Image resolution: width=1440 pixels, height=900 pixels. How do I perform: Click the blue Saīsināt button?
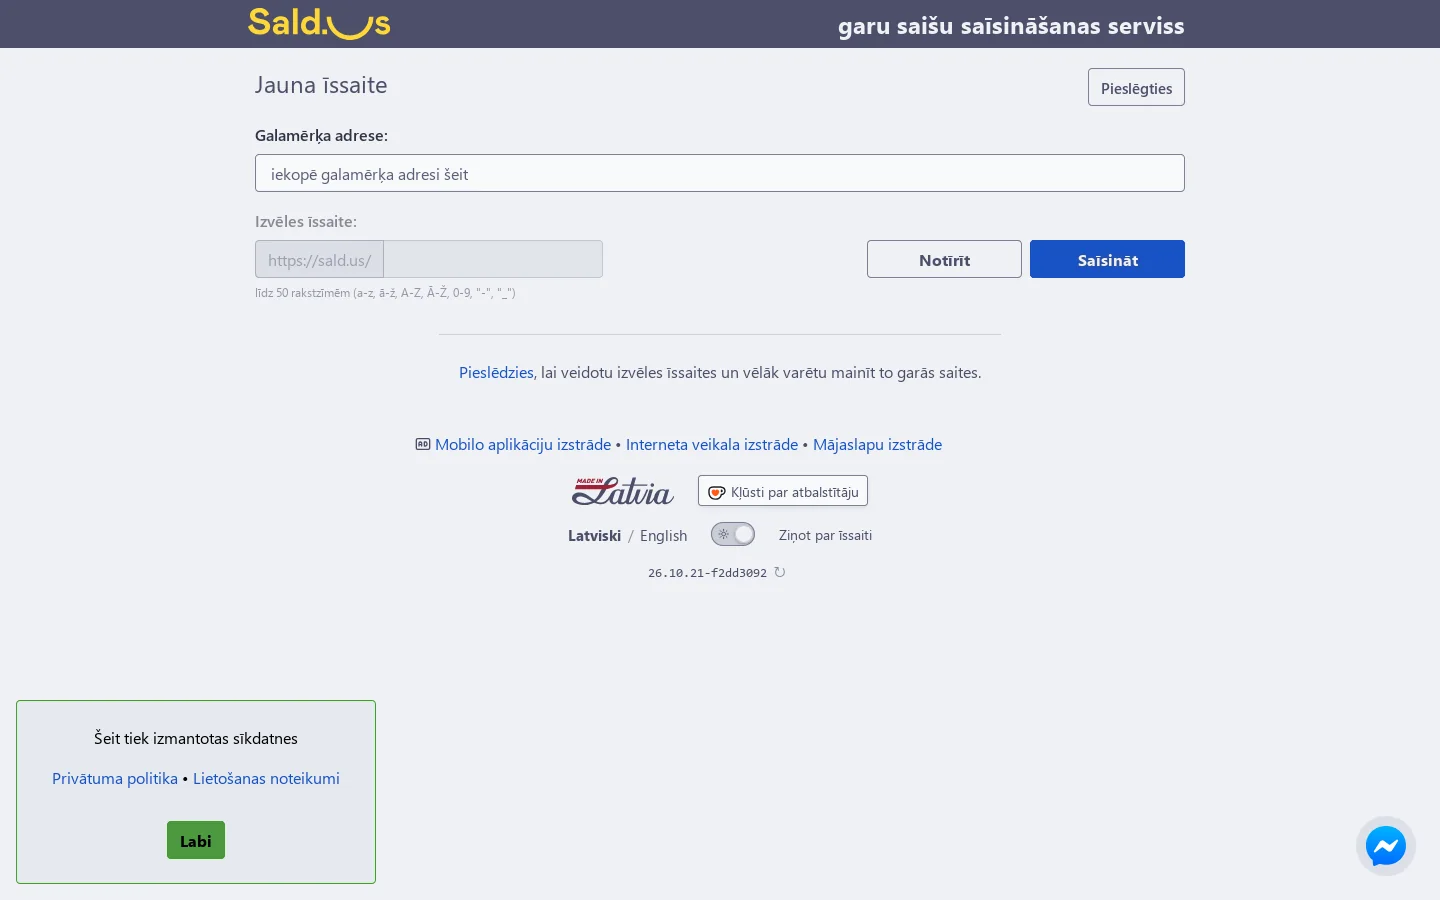coord(1107,259)
